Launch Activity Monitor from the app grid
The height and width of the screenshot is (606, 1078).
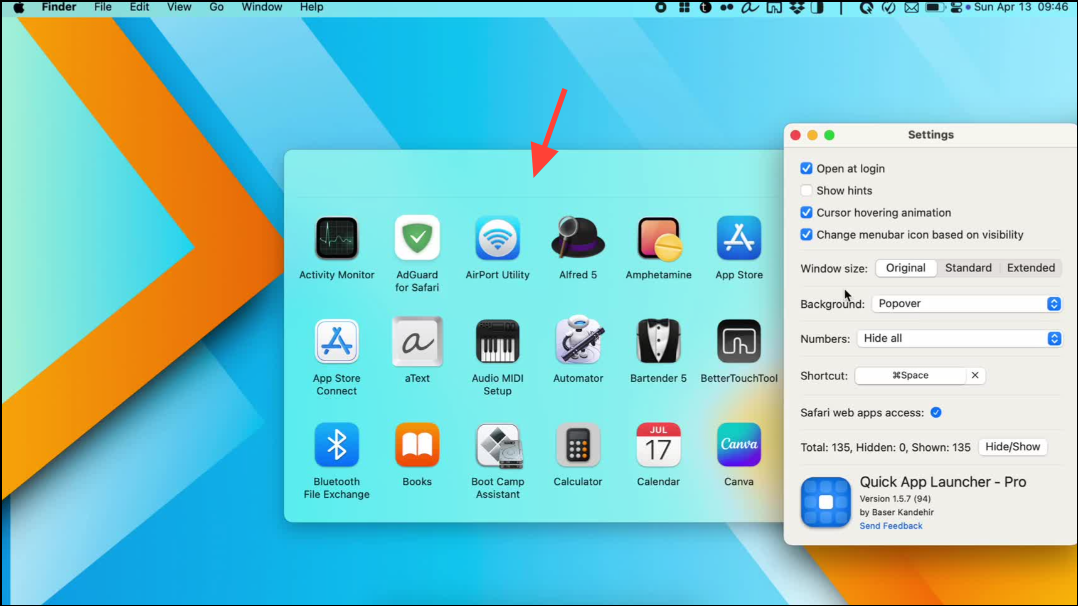tap(337, 238)
